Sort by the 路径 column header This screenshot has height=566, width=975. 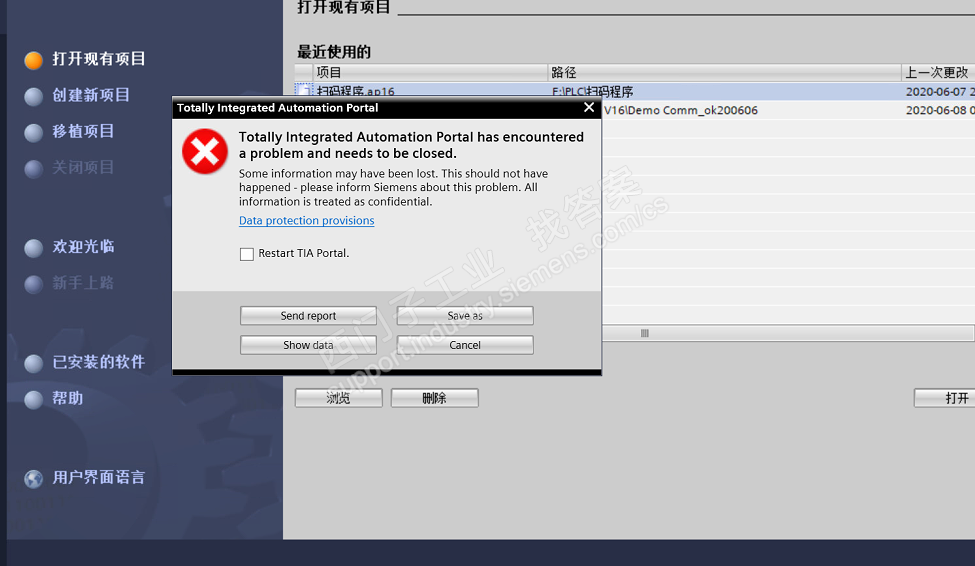[724, 72]
